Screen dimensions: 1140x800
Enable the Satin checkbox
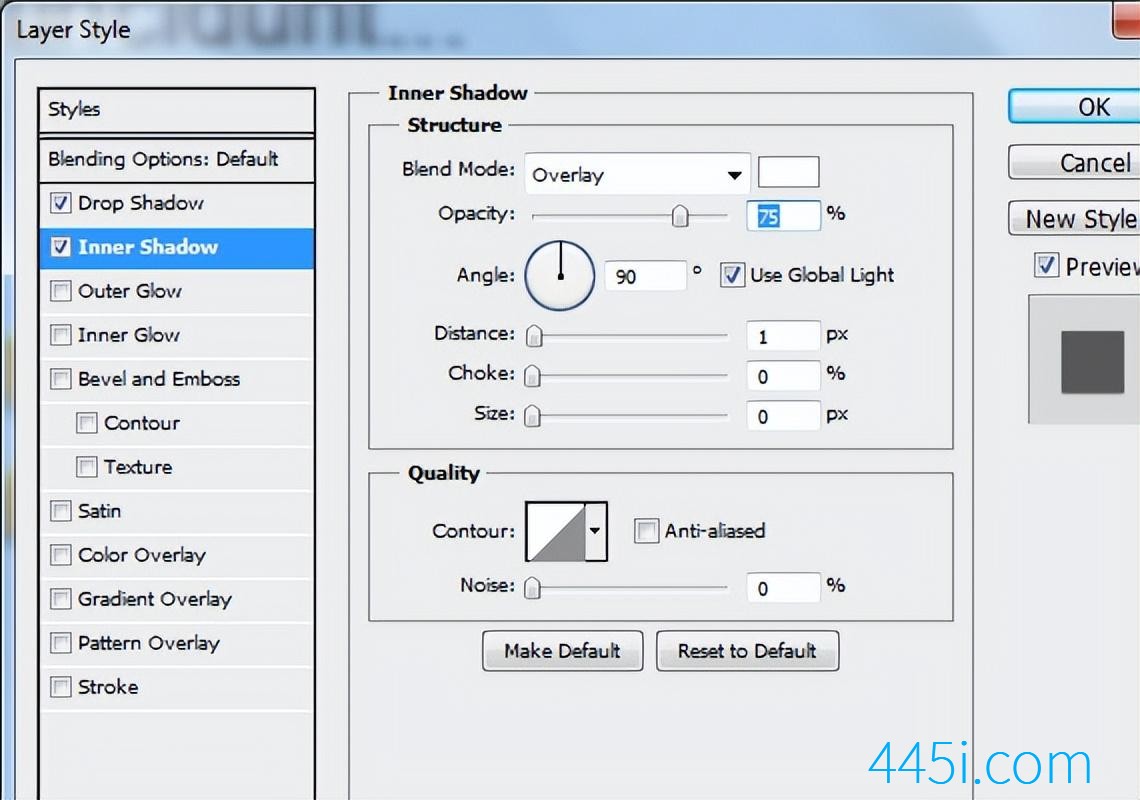61,511
